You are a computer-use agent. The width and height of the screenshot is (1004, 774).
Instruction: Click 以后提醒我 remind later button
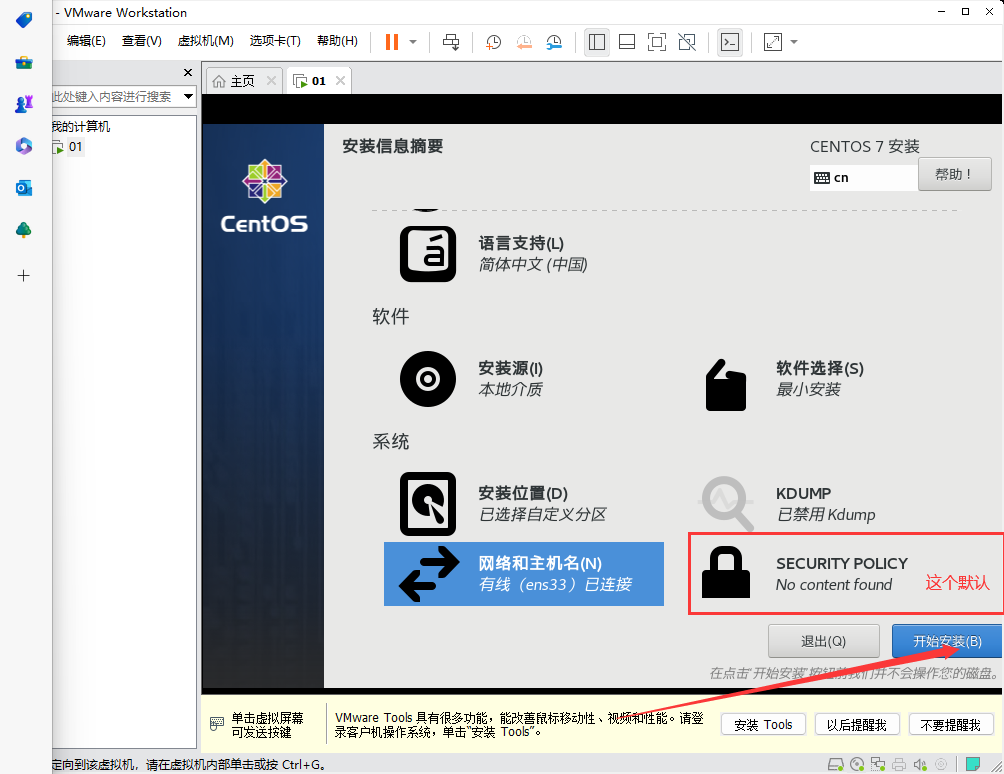point(857,725)
